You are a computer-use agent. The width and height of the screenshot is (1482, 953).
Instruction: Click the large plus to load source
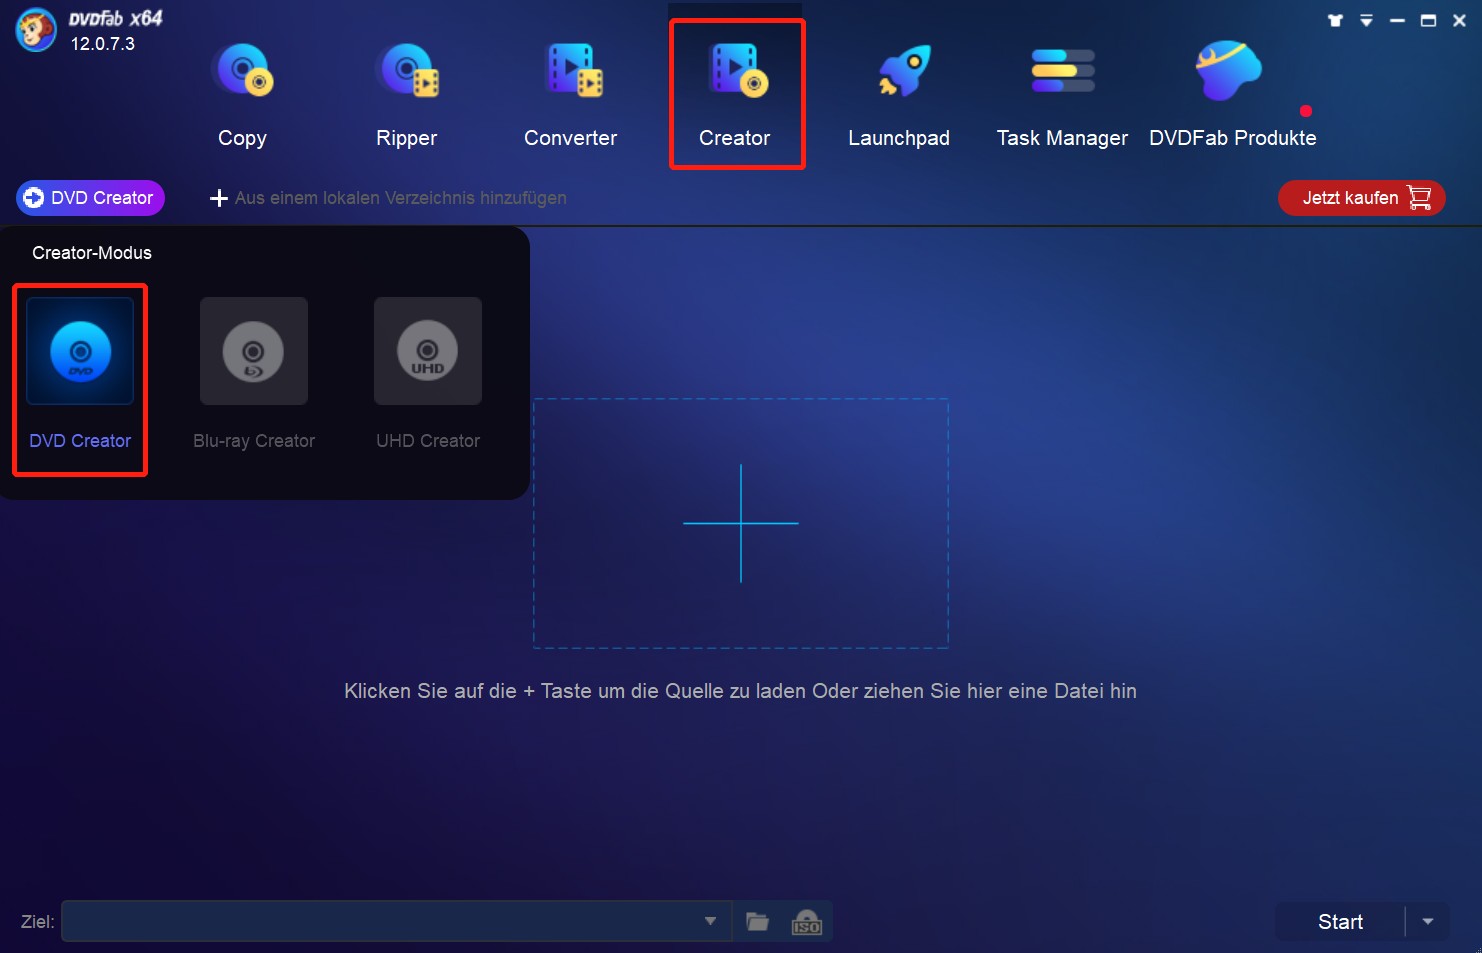coord(741,523)
